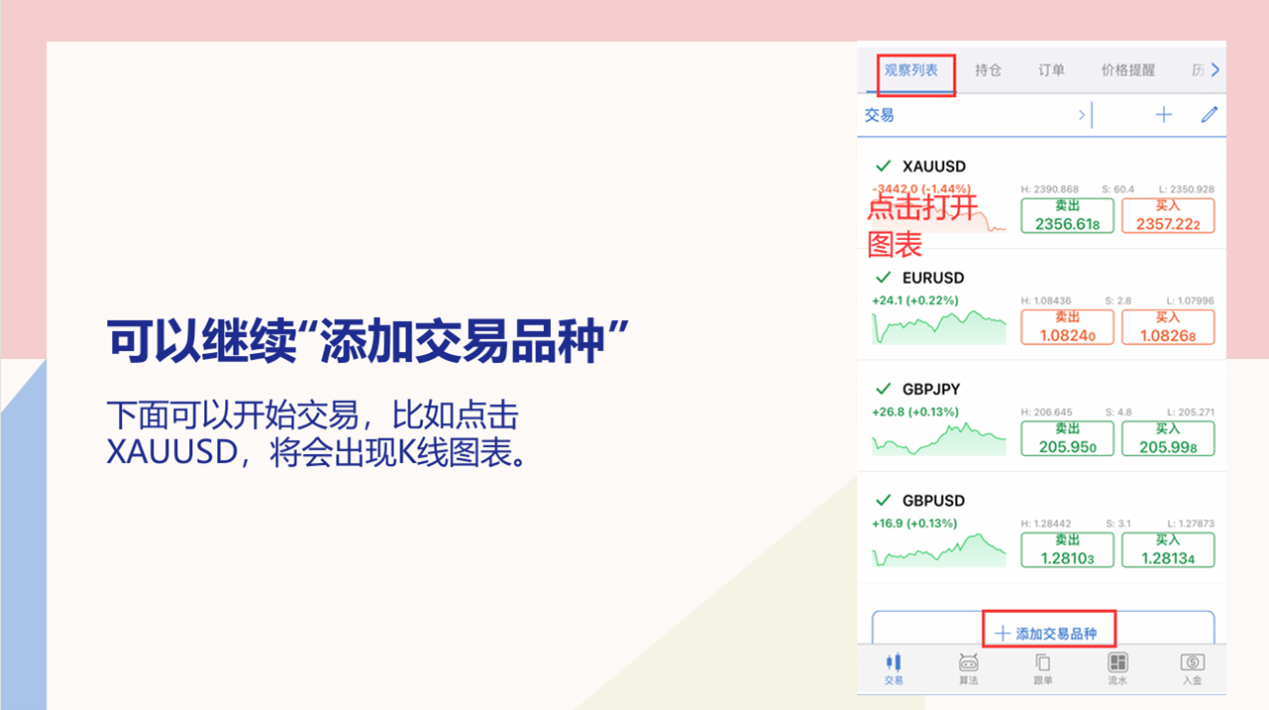
Task: Open the 交易 candlestick icon in bottom bar
Action: [x=894, y=663]
